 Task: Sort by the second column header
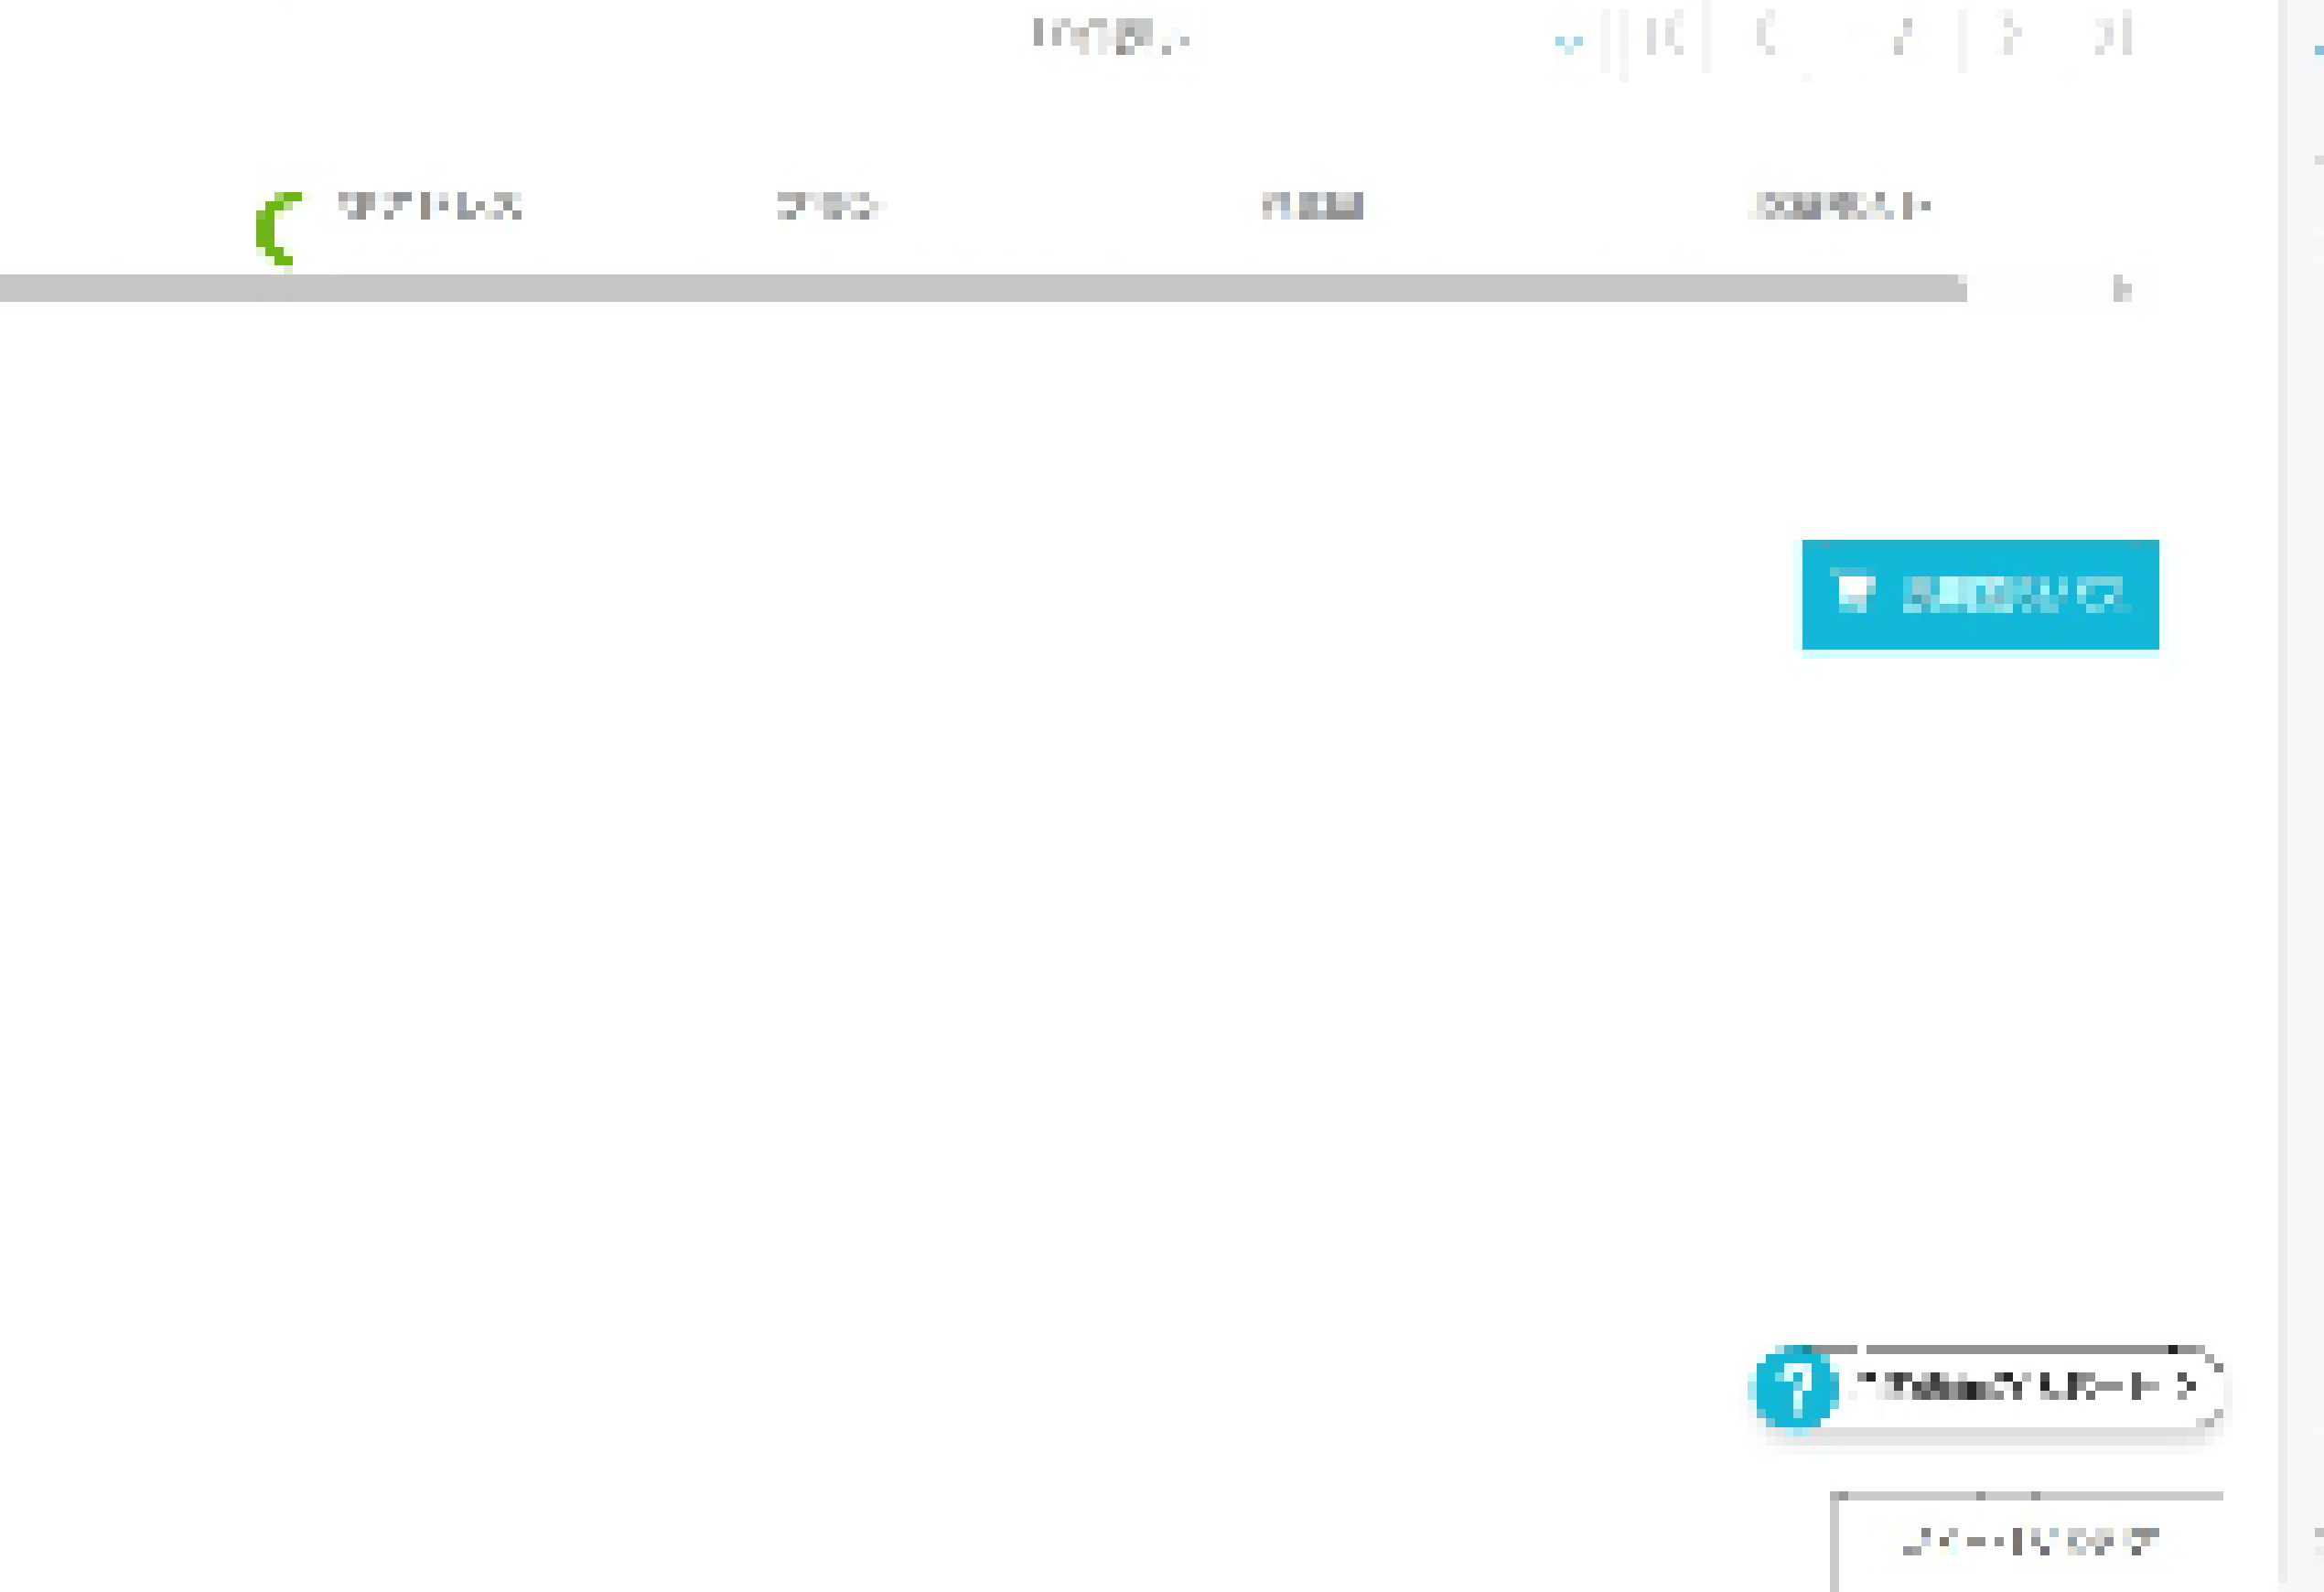coord(829,206)
